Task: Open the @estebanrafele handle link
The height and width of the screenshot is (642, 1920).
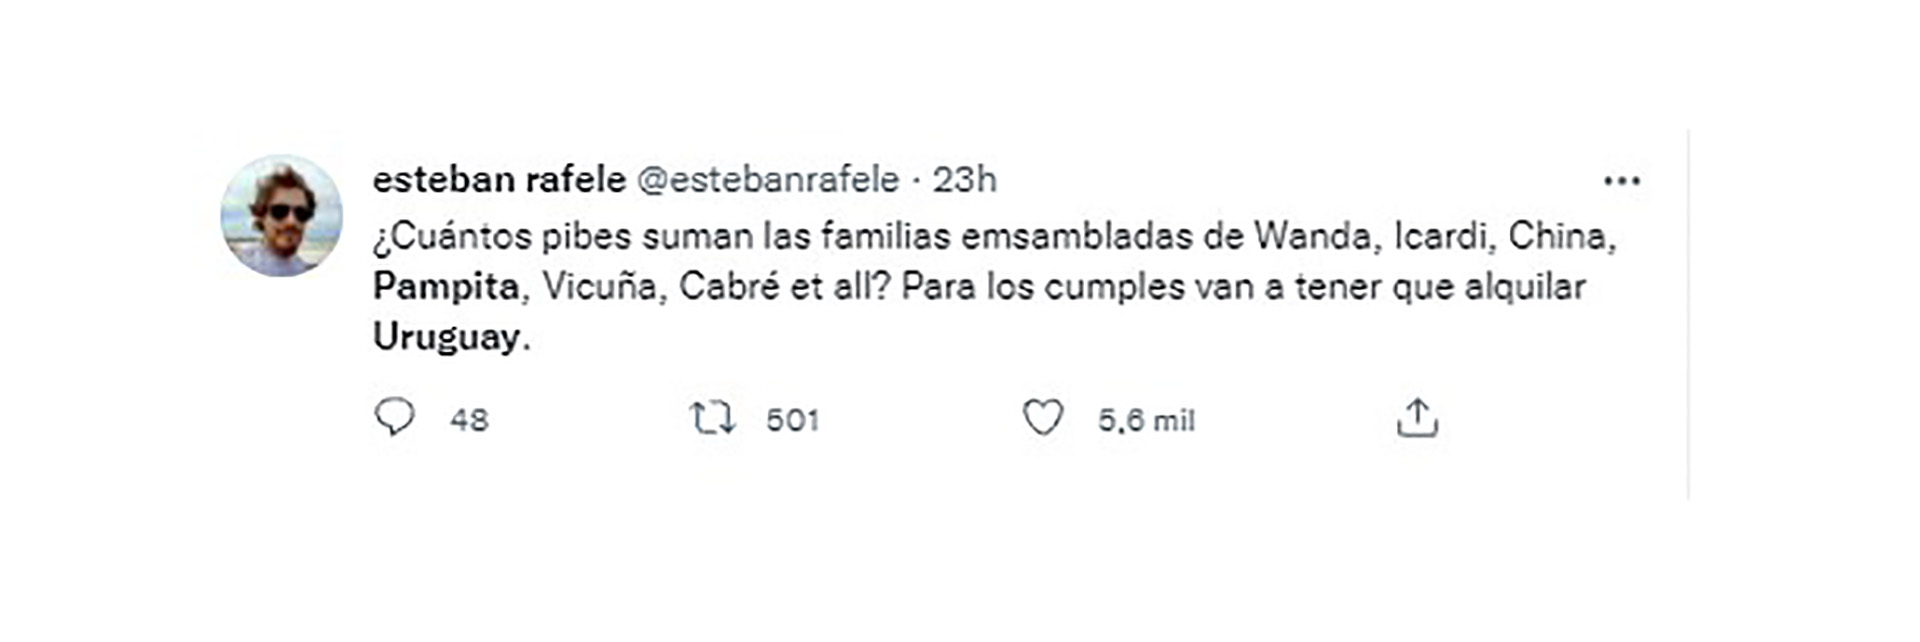Action: click(768, 180)
